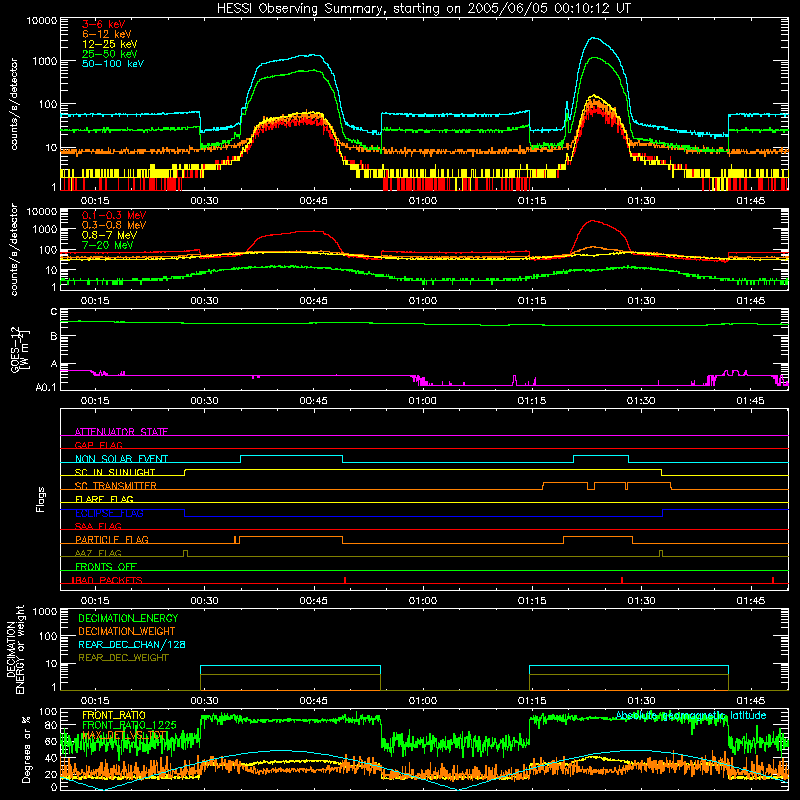Select the orange 6-12 keV legend label
The image size is (800, 800).
106,34
